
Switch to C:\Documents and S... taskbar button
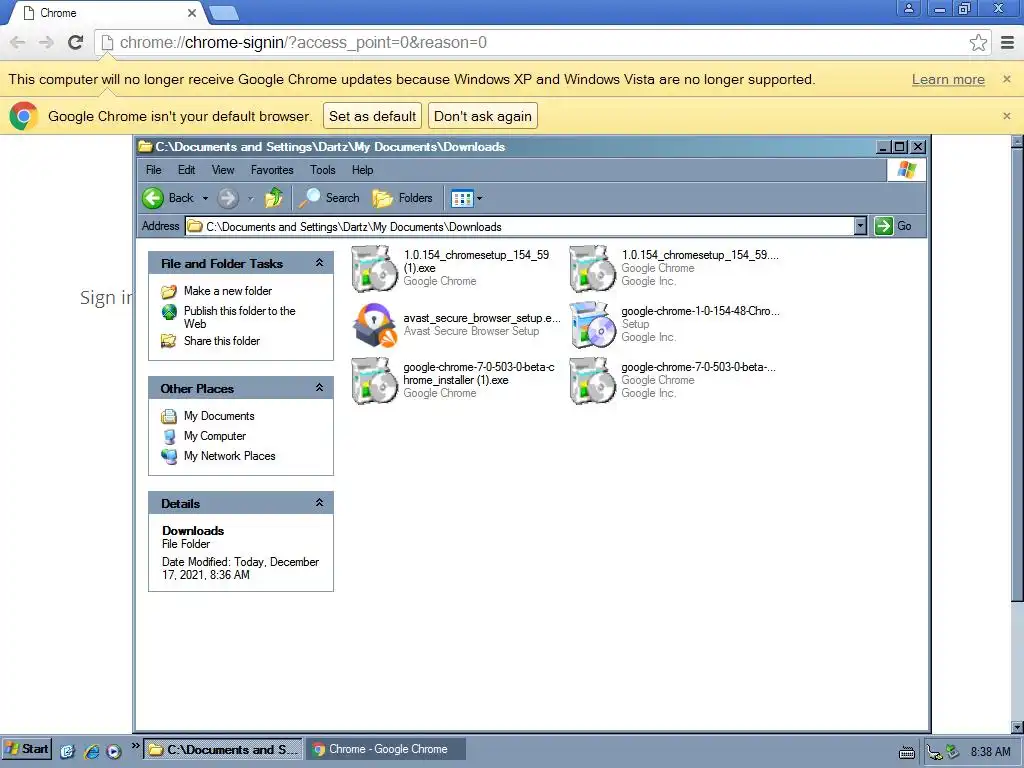click(223, 749)
